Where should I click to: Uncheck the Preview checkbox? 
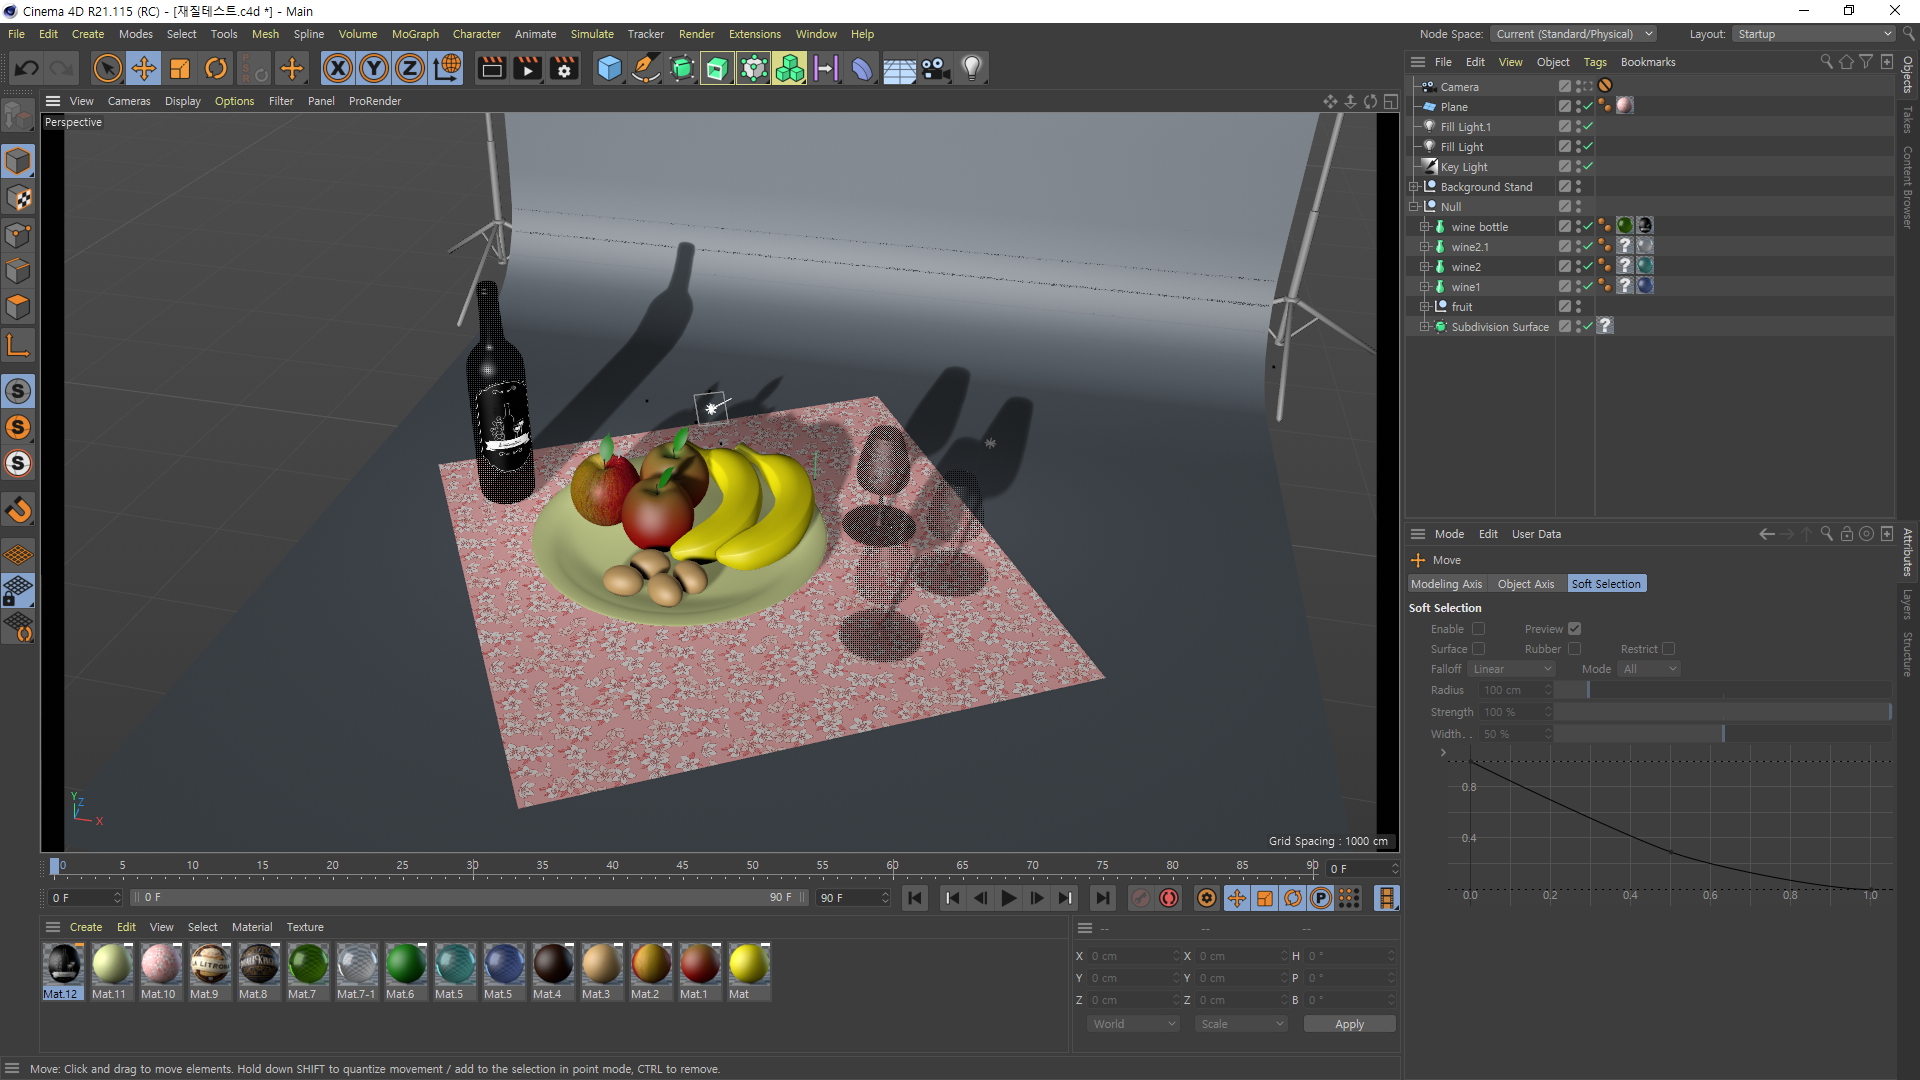[x=1574, y=629]
